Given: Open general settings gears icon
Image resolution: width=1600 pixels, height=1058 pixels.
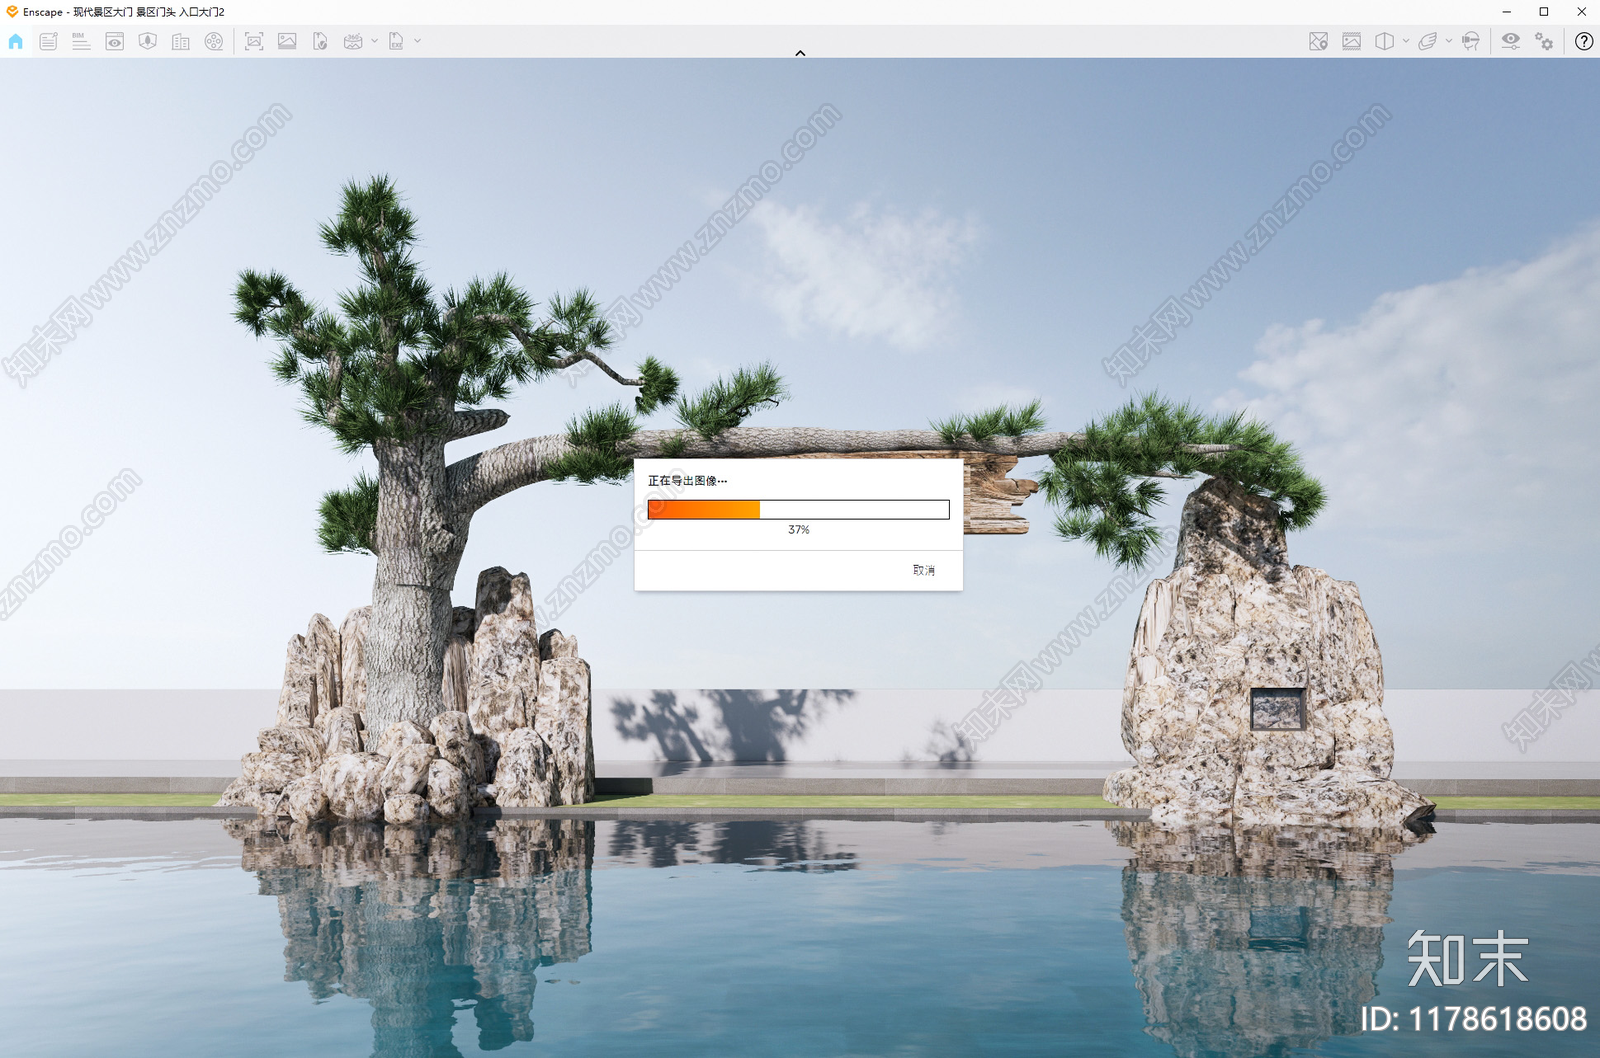Looking at the screenshot, I should (x=1544, y=41).
